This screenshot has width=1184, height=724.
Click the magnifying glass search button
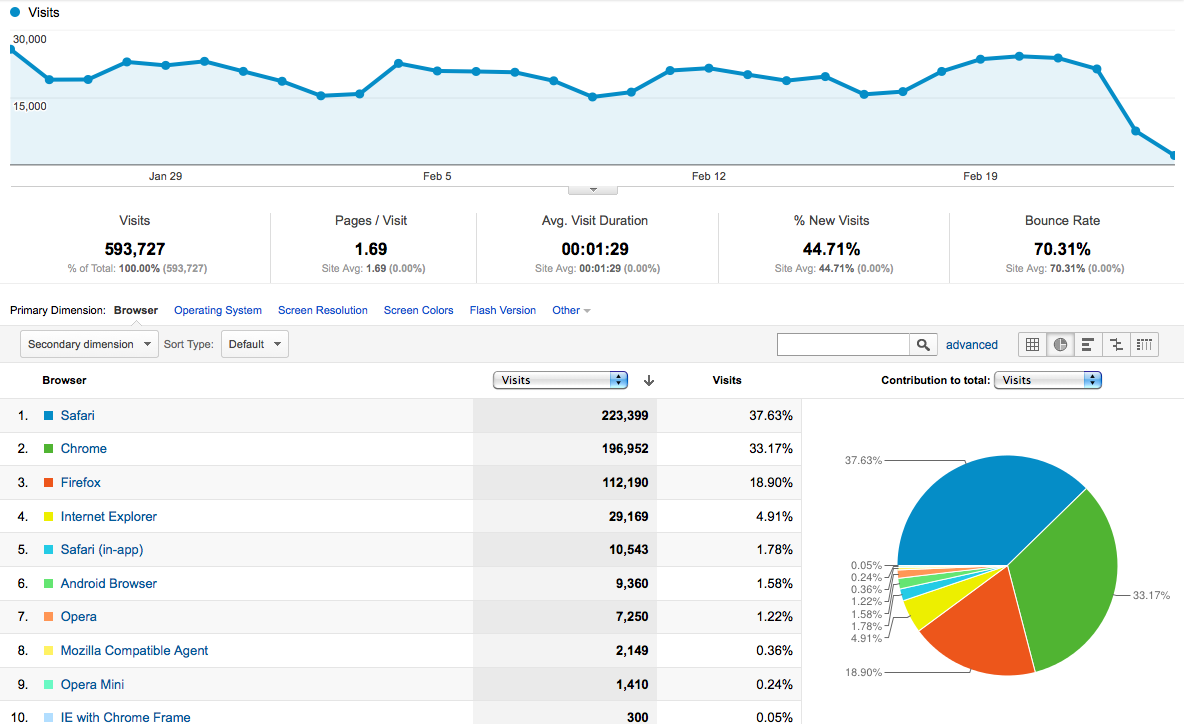(924, 345)
